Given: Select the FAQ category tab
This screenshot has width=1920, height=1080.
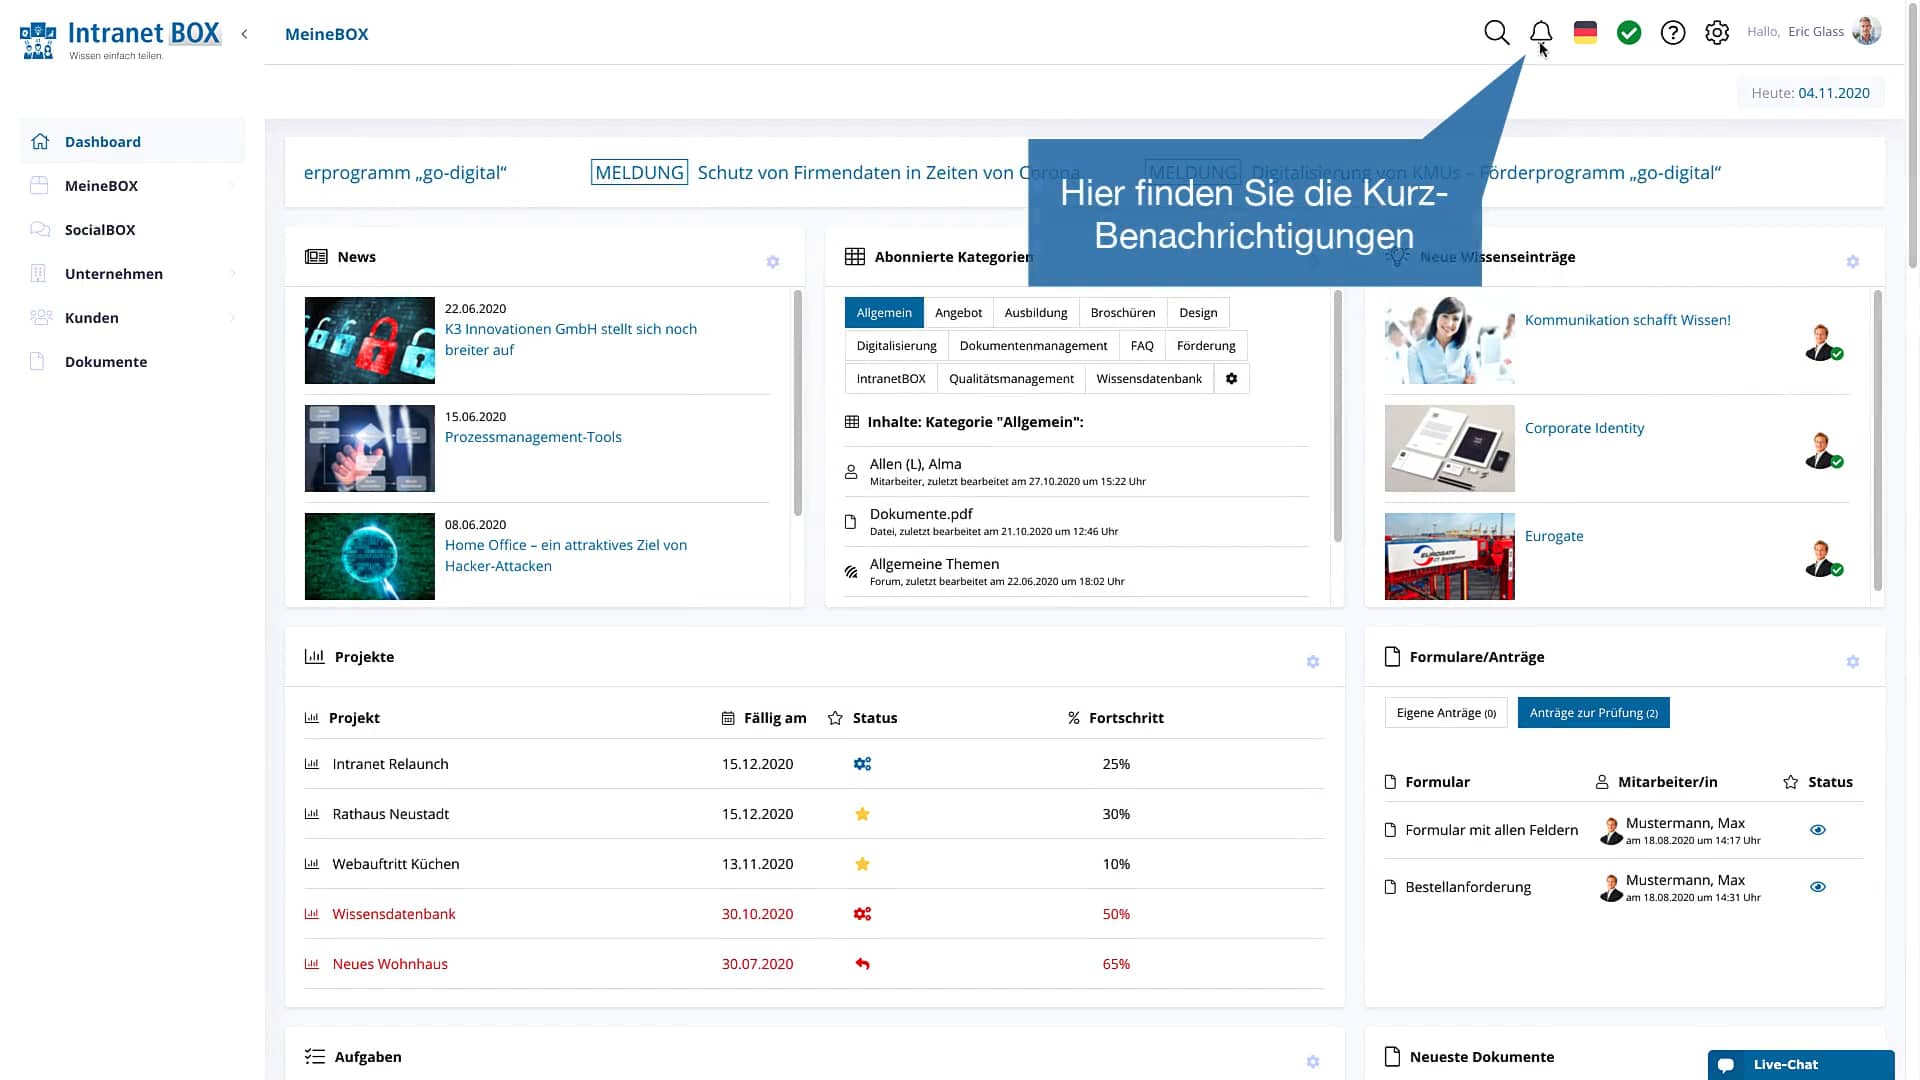Looking at the screenshot, I should 1142,345.
